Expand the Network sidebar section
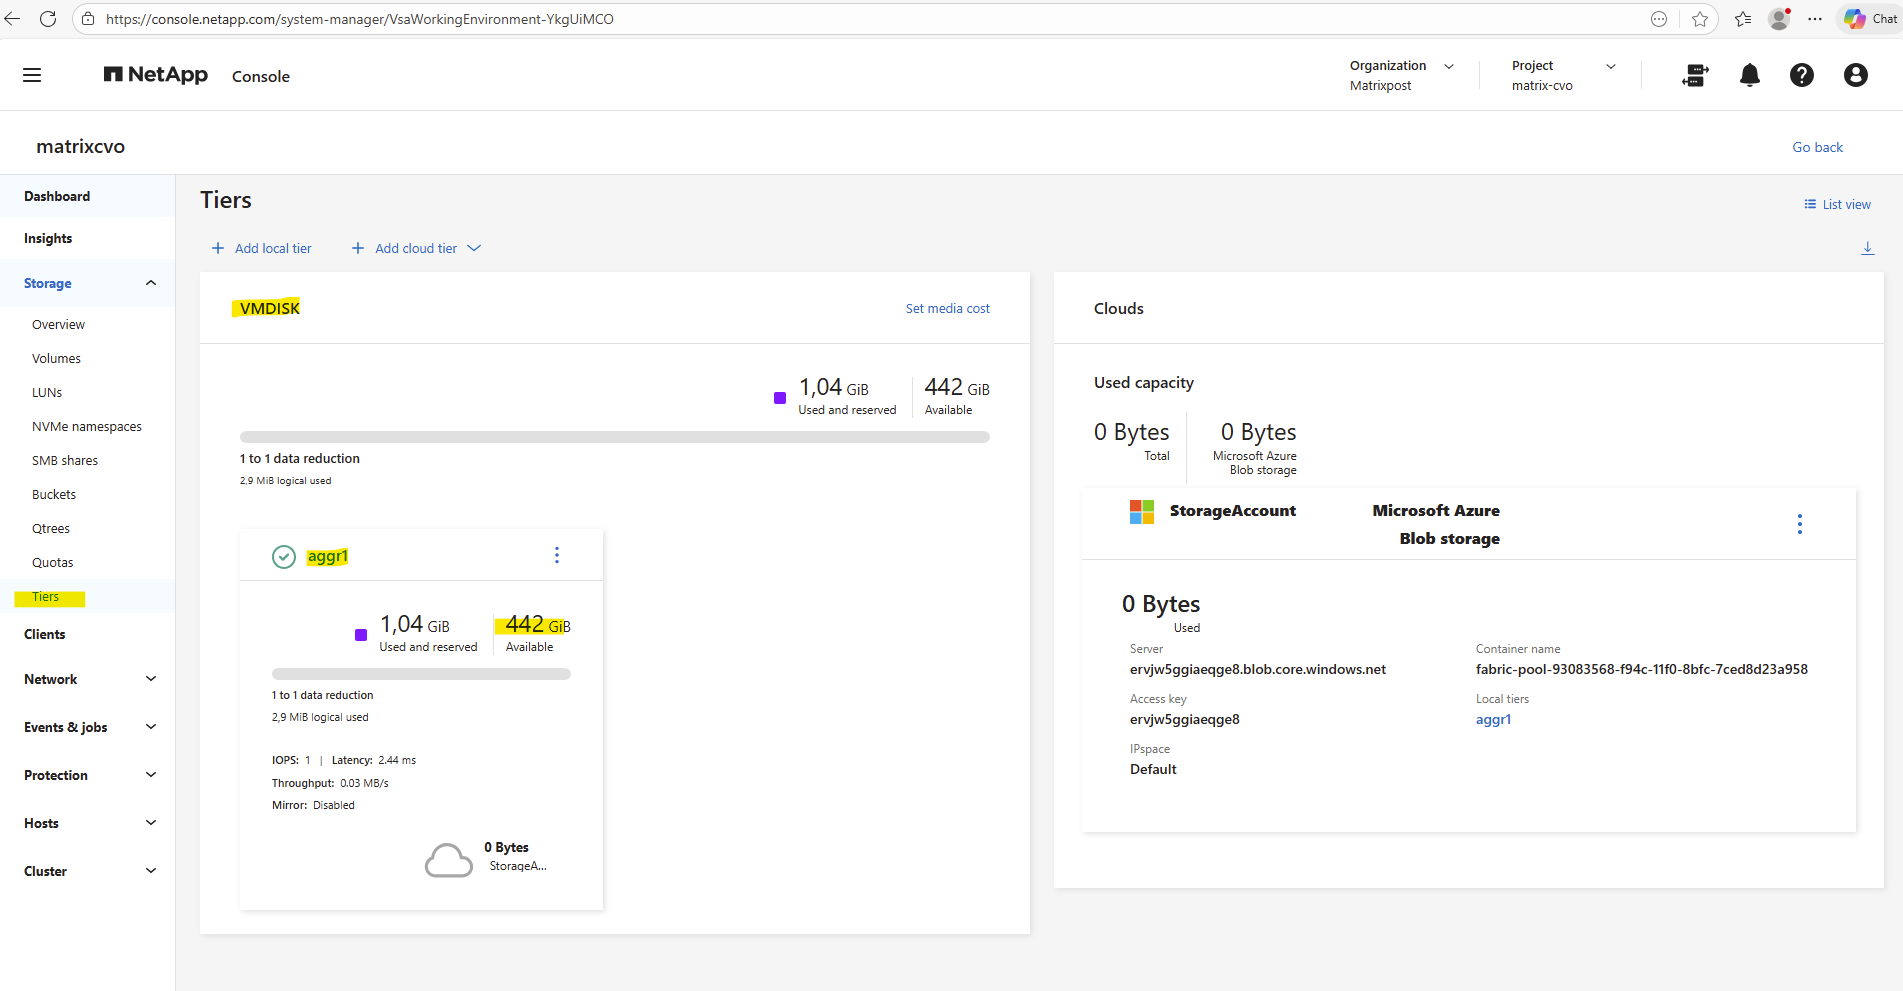1903x991 pixels. point(150,679)
